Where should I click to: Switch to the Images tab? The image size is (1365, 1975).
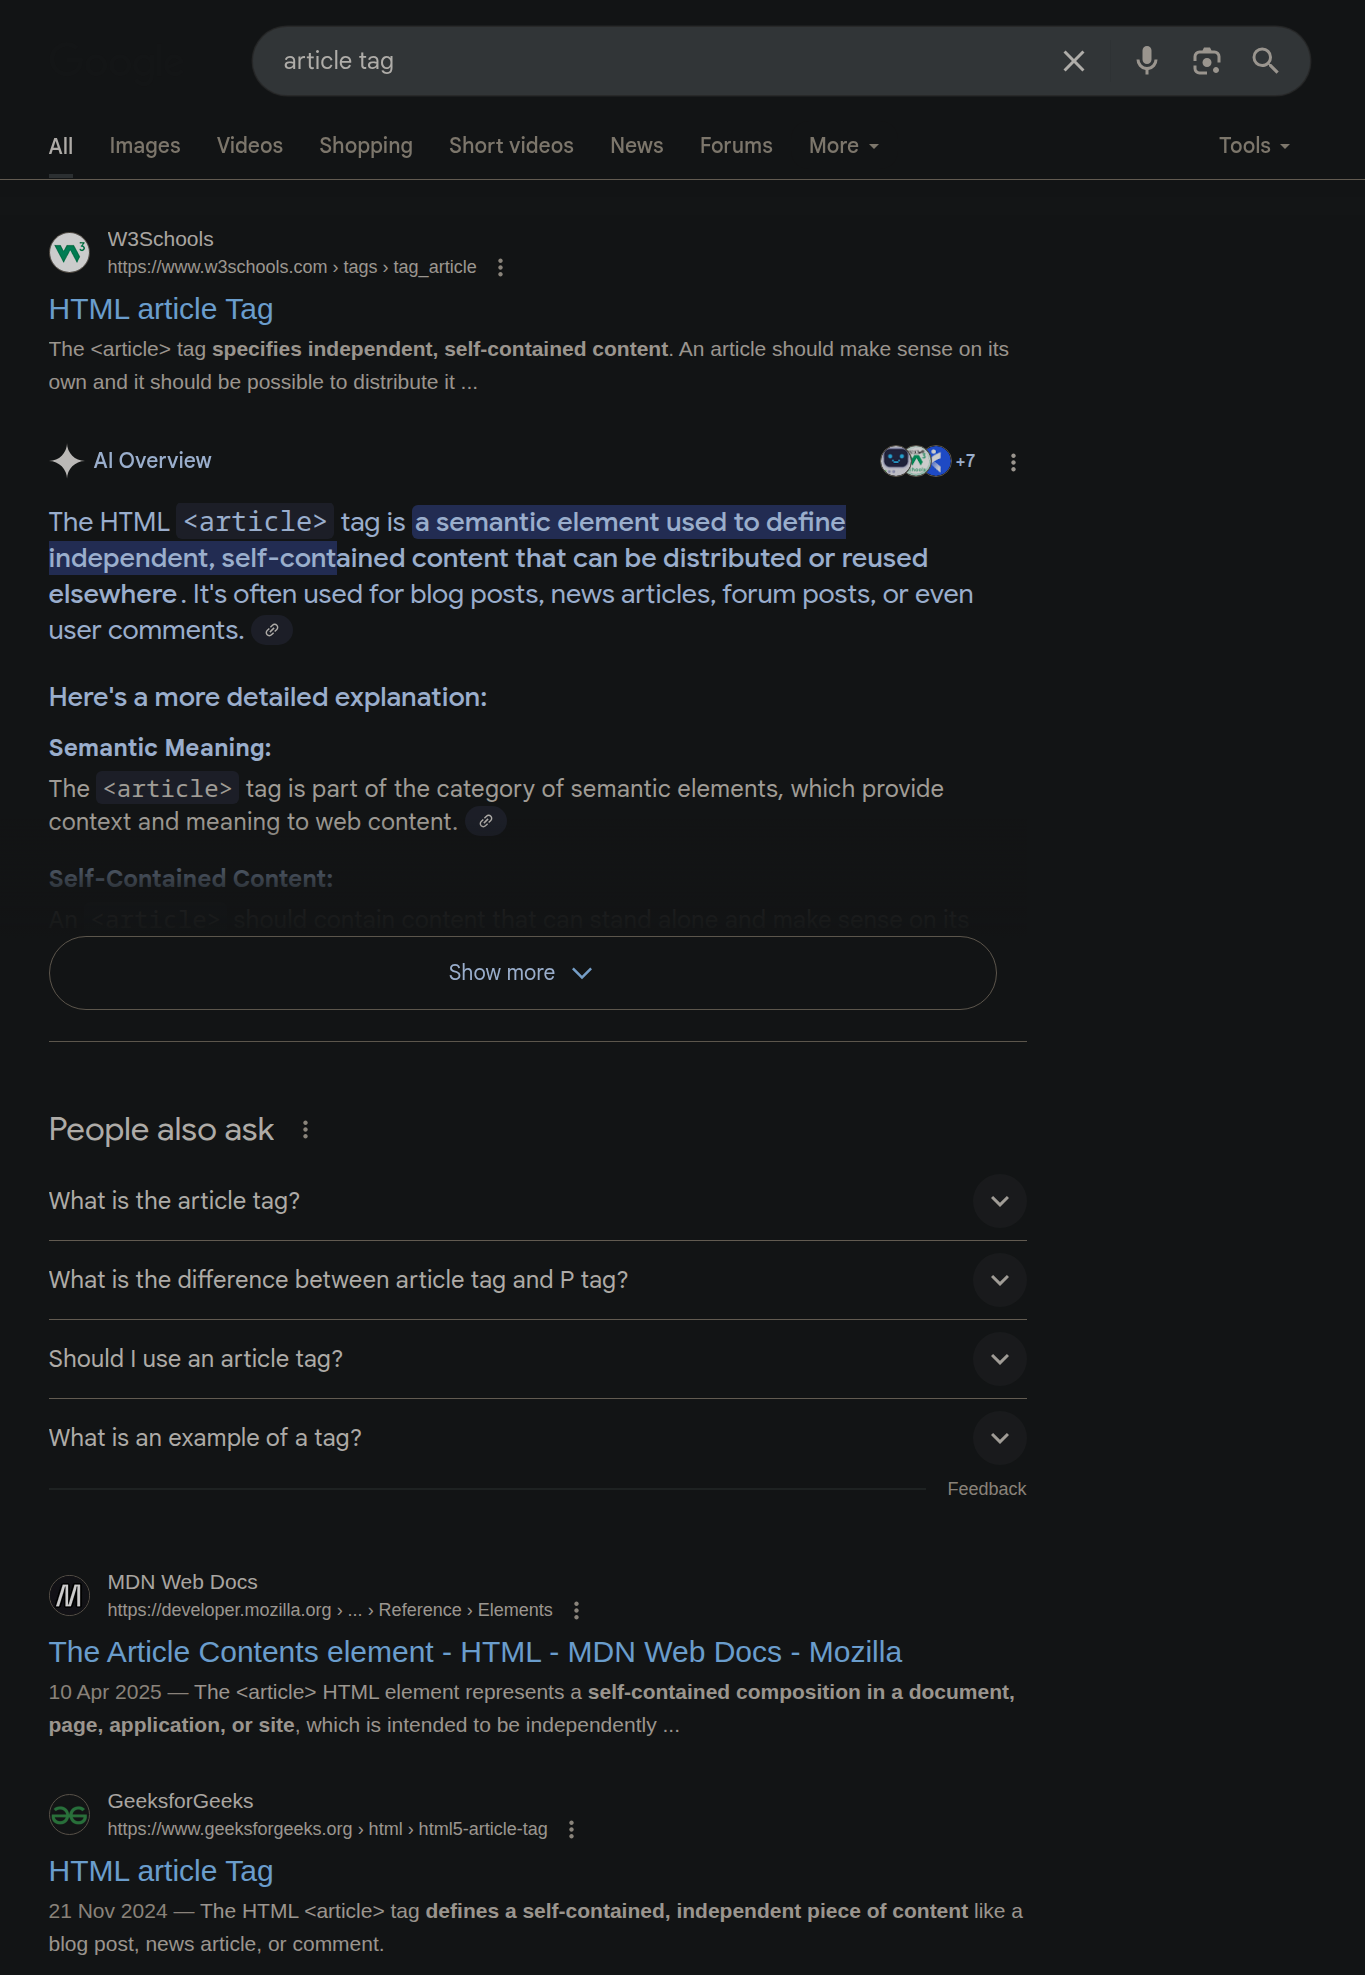[145, 146]
